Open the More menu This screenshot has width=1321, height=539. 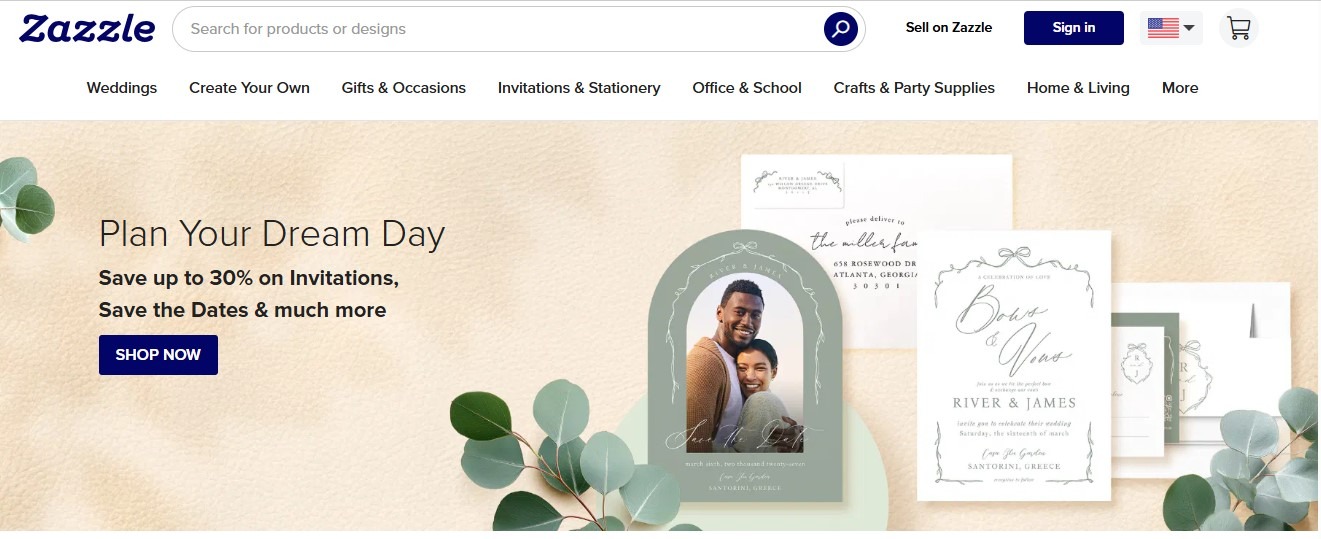[1180, 88]
